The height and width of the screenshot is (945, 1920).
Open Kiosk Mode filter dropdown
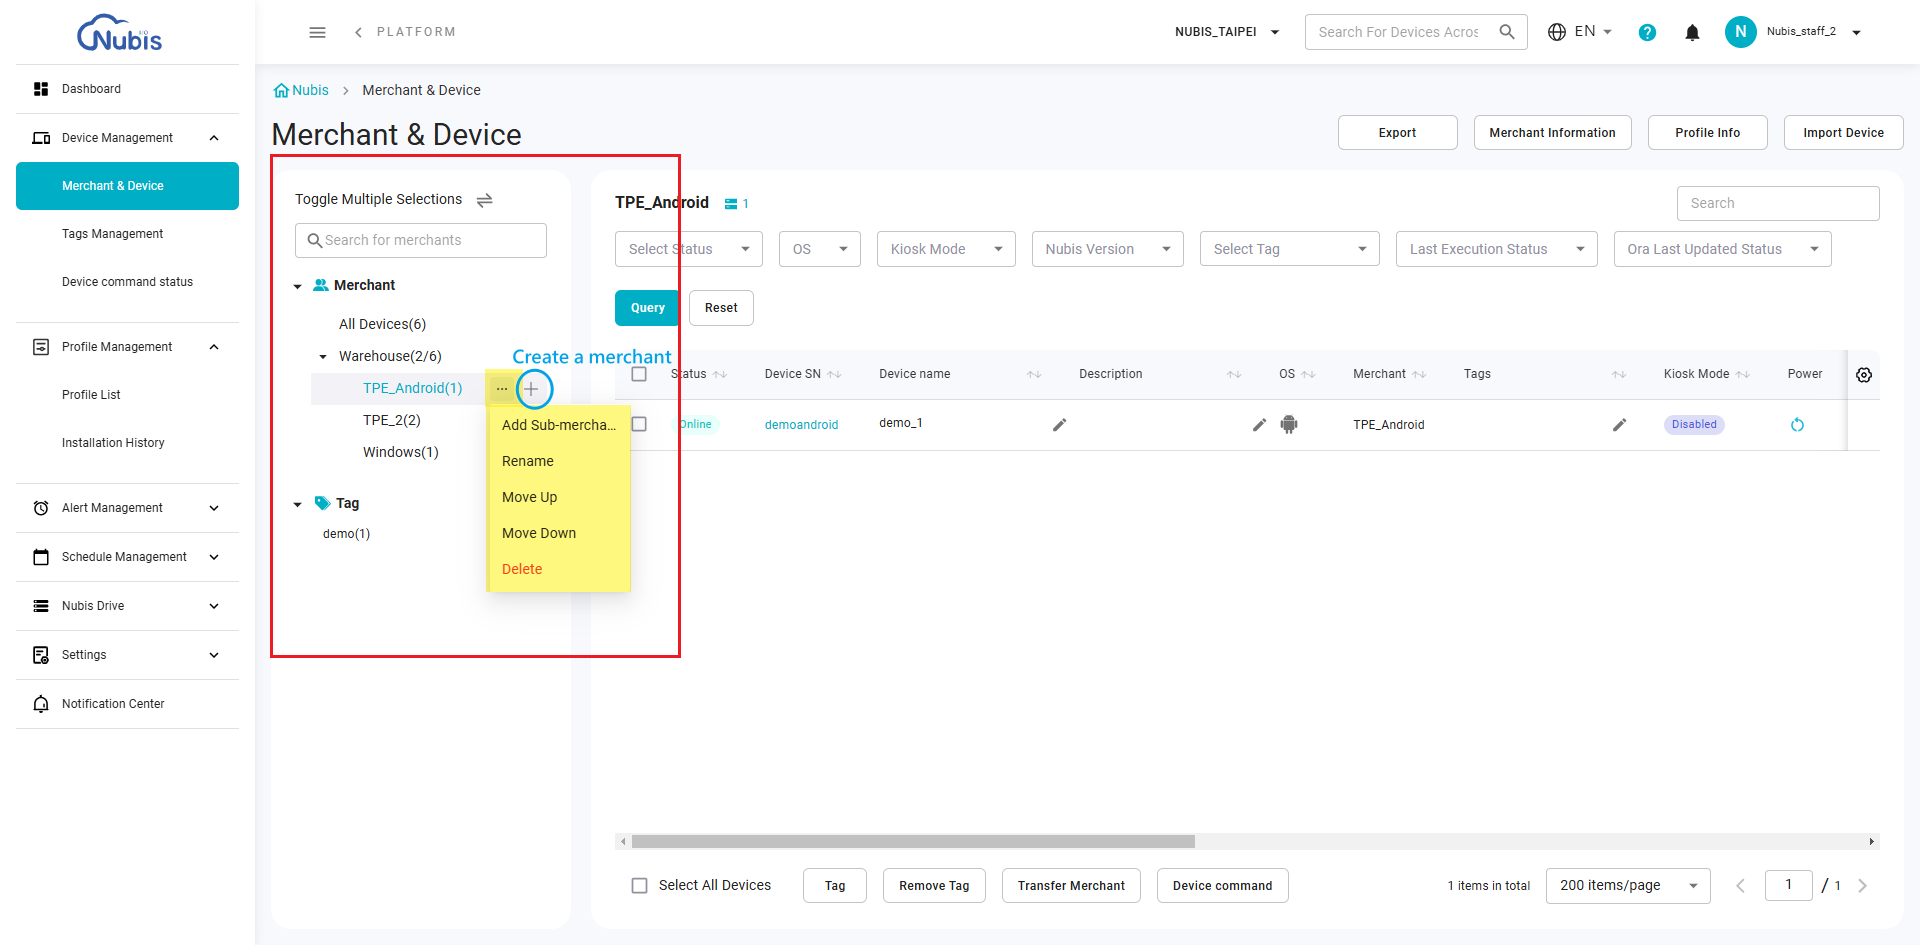coord(946,249)
